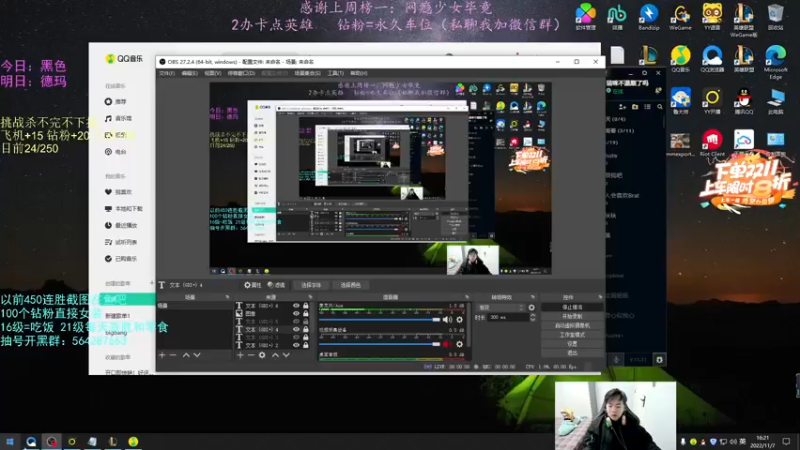
Task: Click the Select Font button in the source toolbar
Action: [x=311, y=285]
